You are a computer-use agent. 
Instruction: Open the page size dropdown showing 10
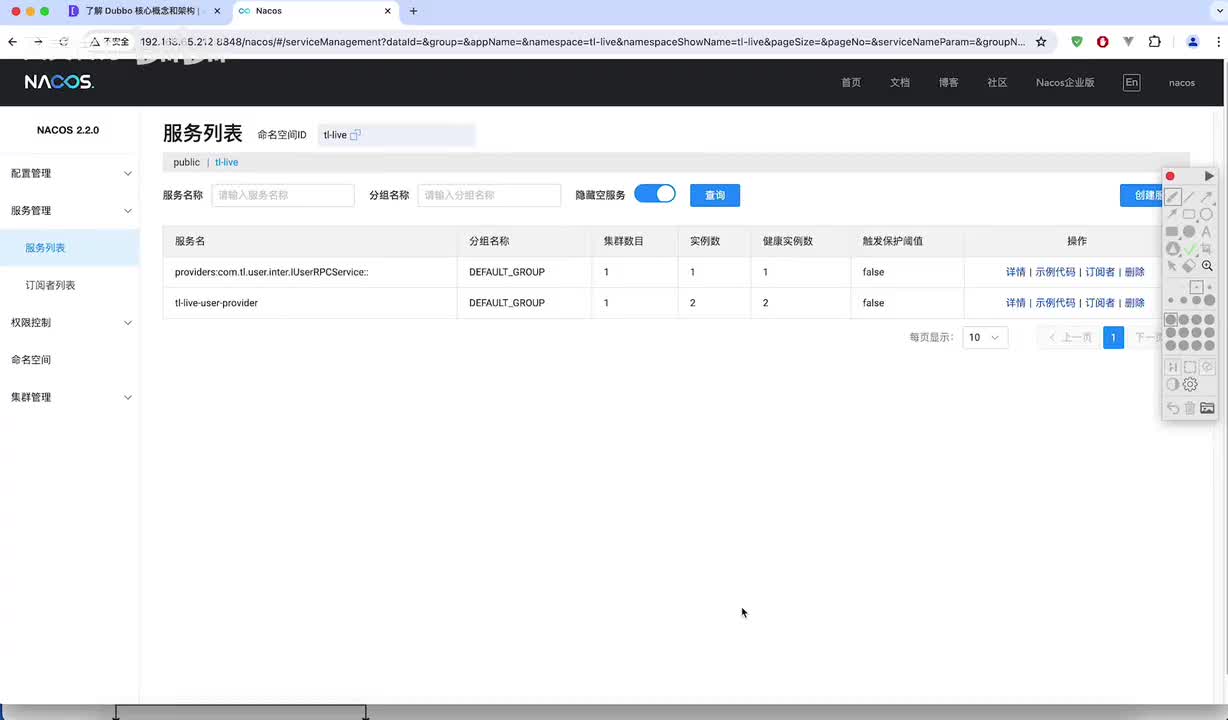coord(985,338)
